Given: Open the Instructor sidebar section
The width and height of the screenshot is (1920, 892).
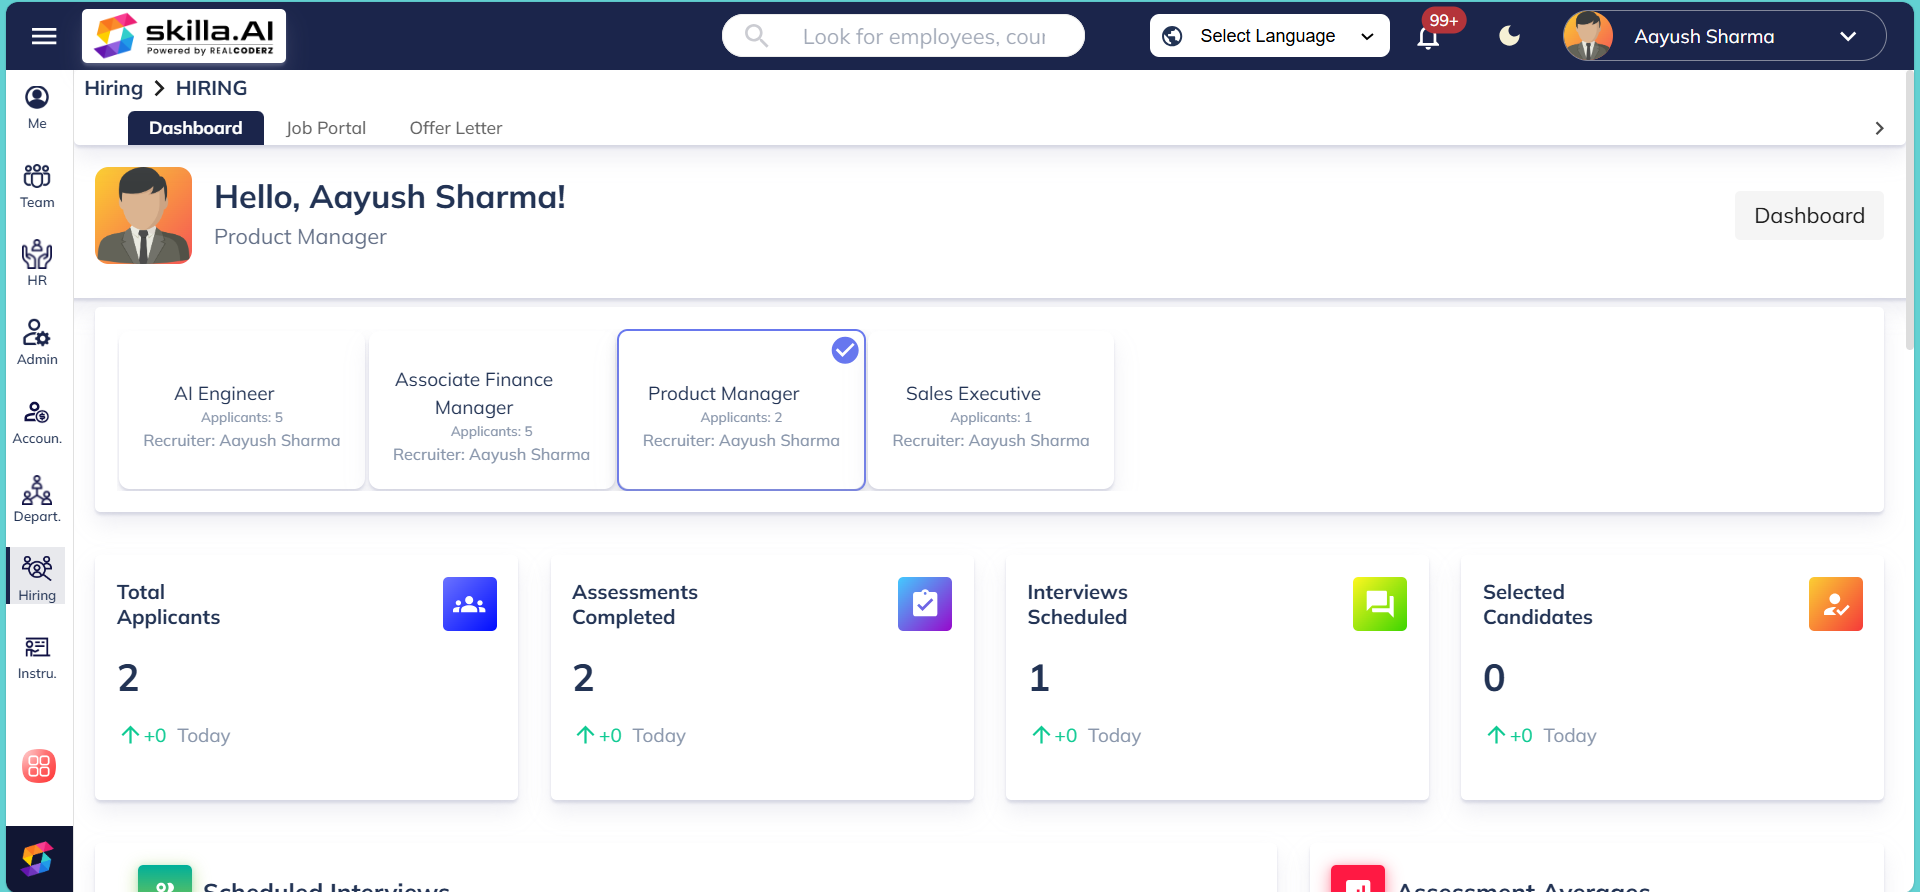Looking at the screenshot, I should pyautogui.click(x=37, y=657).
